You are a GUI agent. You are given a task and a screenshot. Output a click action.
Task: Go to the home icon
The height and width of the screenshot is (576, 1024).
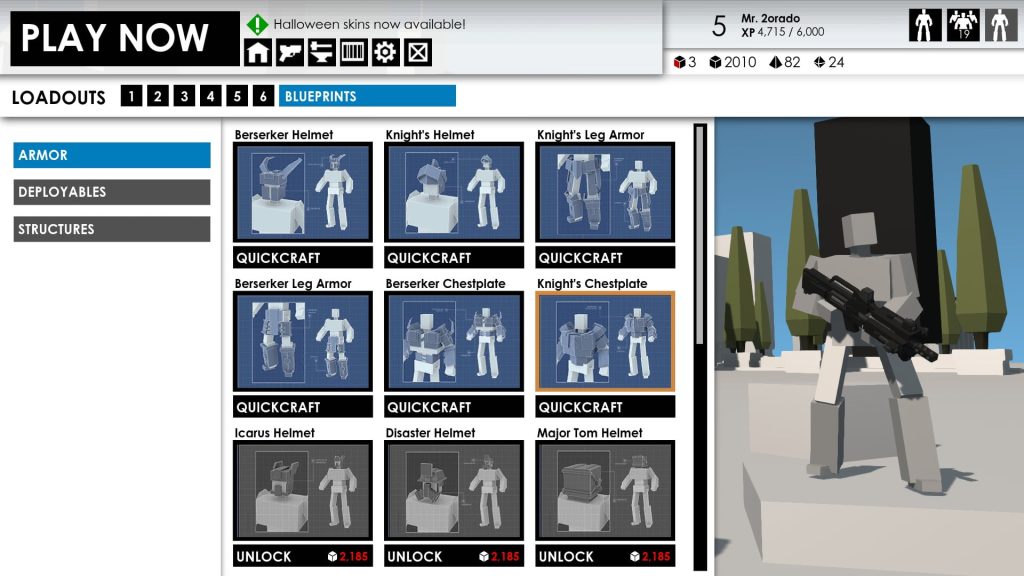click(x=259, y=52)
